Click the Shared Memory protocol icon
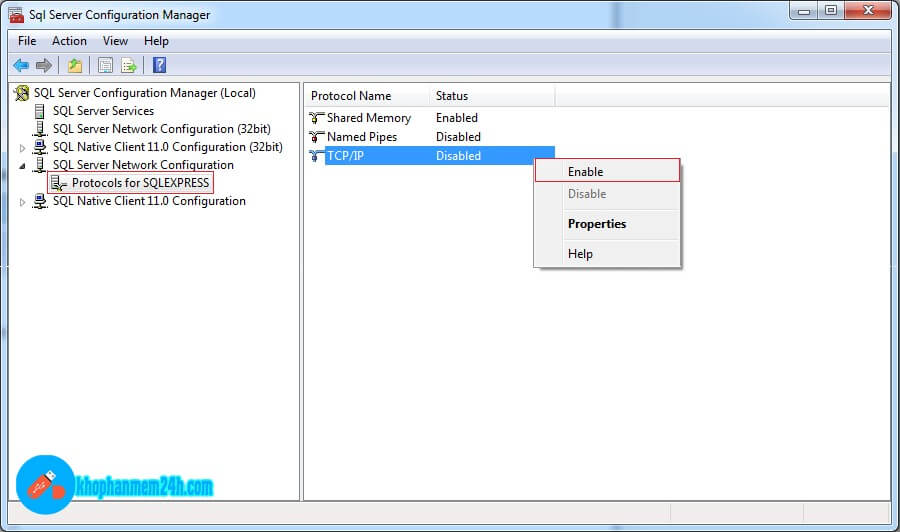The height and width of the screenshot is (532, 900). point(317,118)
